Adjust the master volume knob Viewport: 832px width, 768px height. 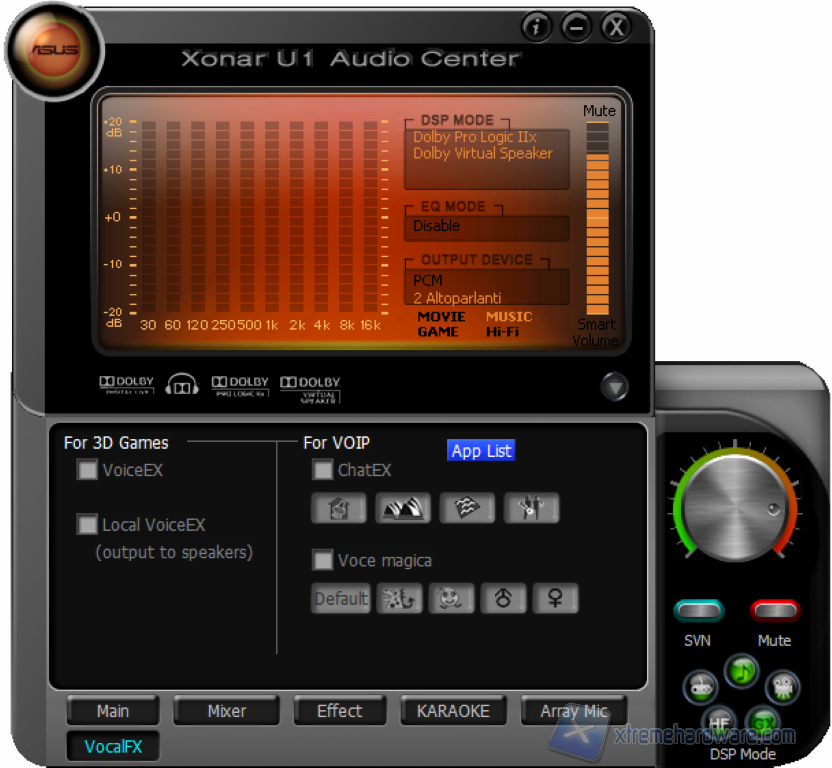click(734, 505)
